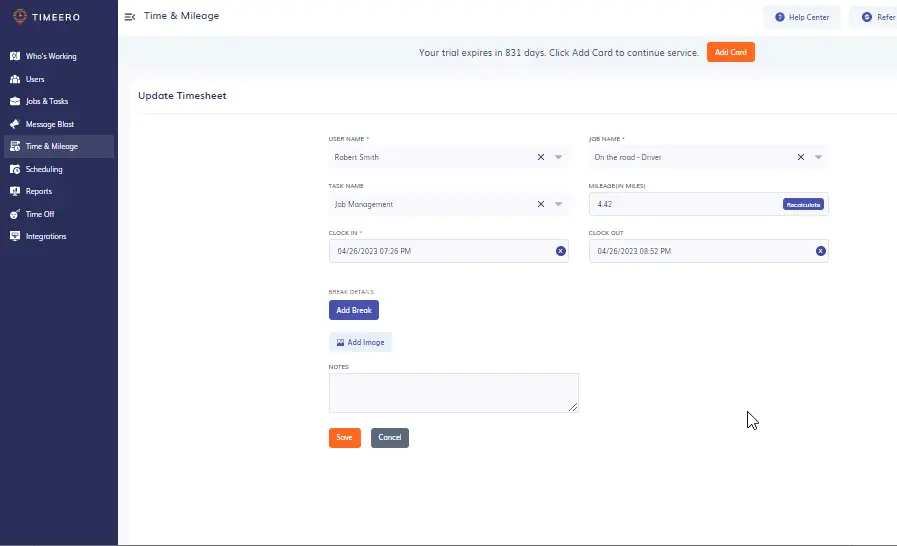Clear the Job Management task selection
This screenshot has height=546, width=897.
[x=541, y=204]
